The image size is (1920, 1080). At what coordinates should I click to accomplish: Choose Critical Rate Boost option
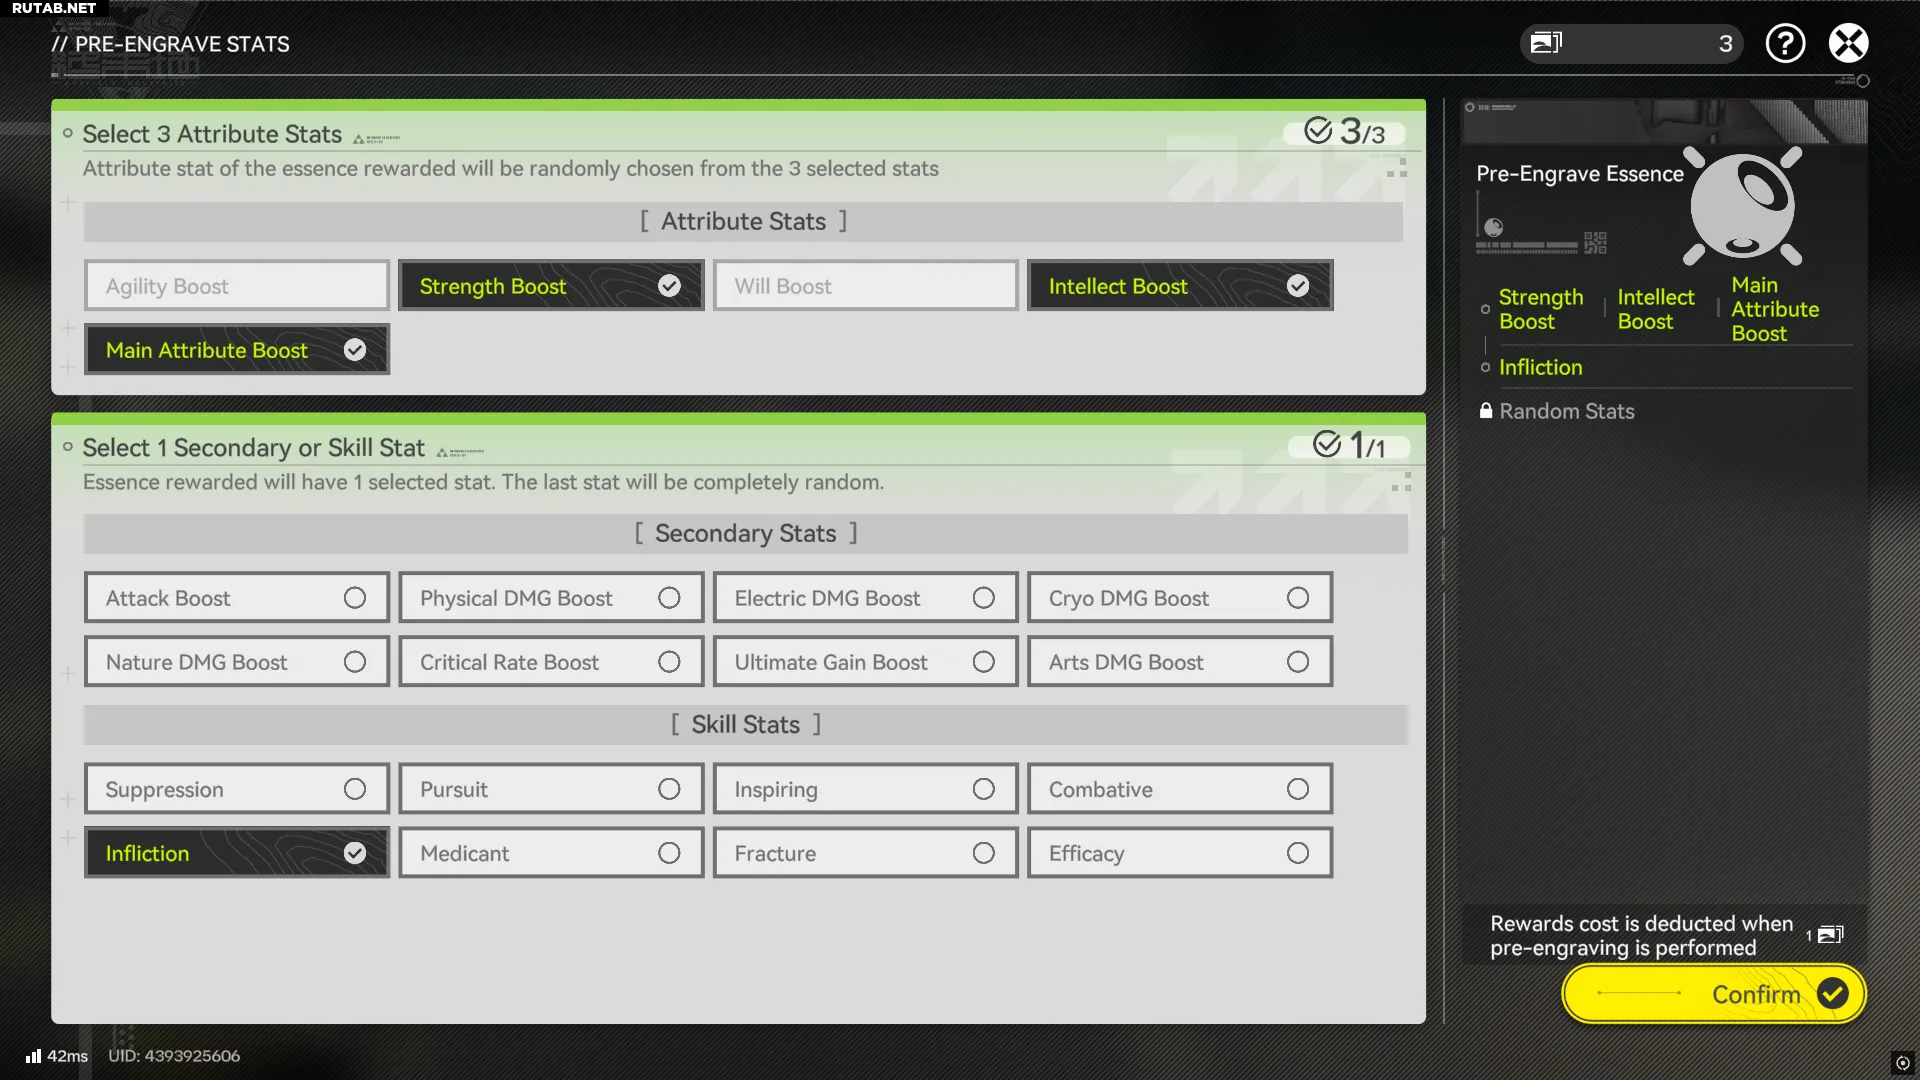click(x=551, y=662)
